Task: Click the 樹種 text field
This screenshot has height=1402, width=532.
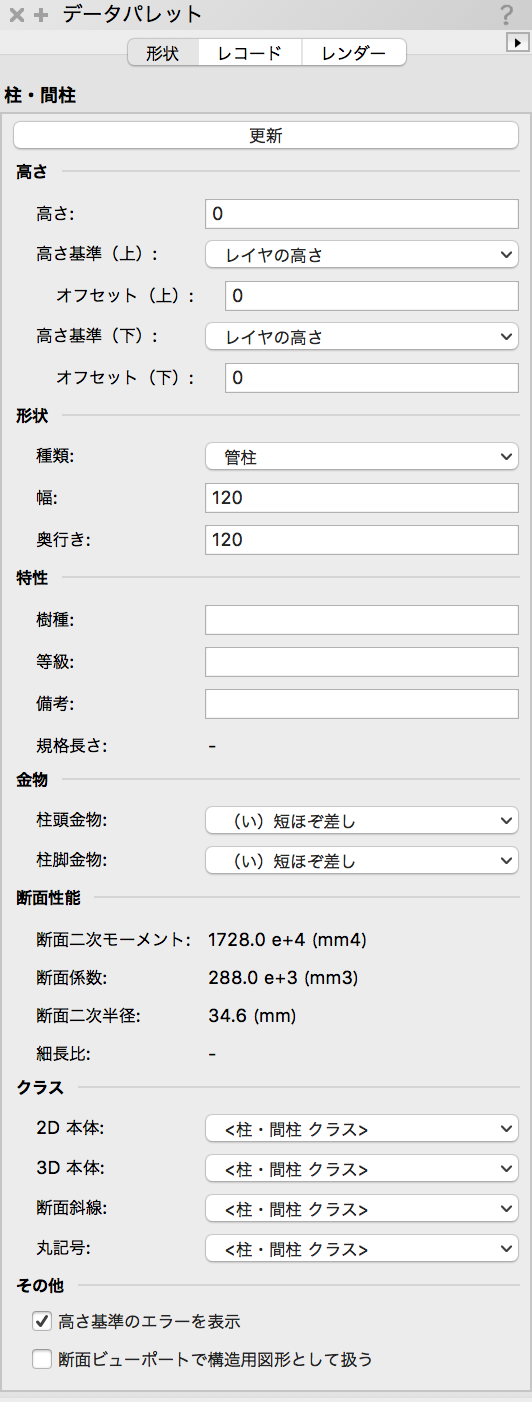Action: coord(362,619)
